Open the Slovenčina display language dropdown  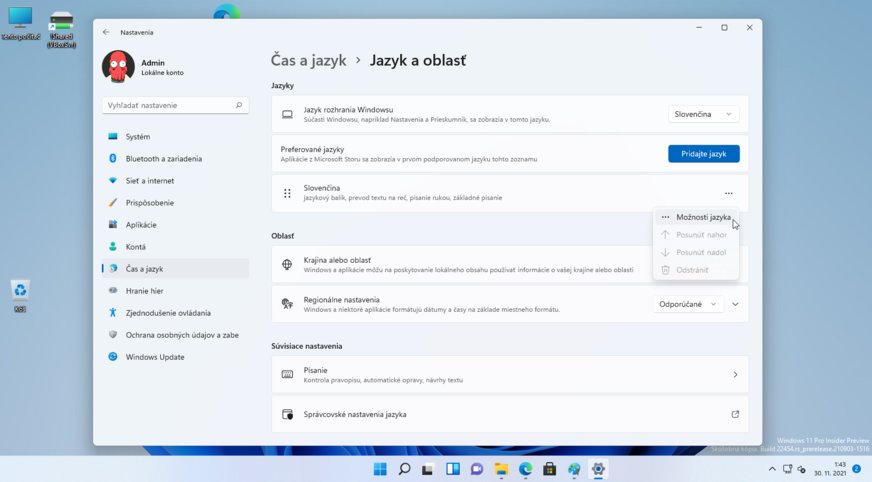click(703, 114)
